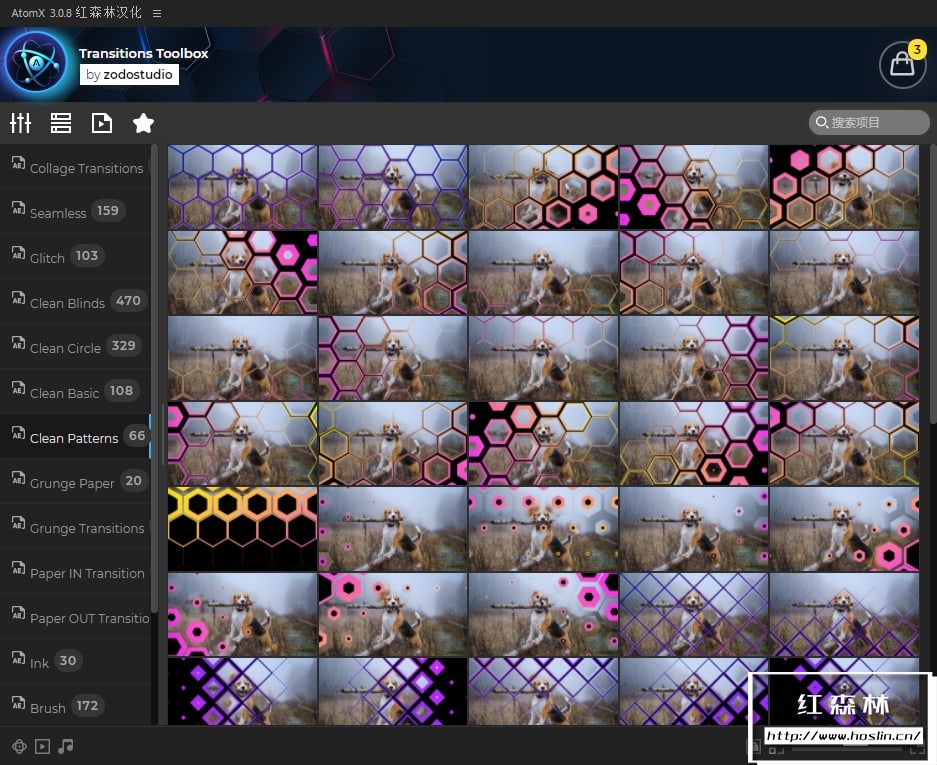The image size is (937, 765).
Task: Select the solid yellow-orange hexagon on black thumbnail
Action: (x=242, y=529)
